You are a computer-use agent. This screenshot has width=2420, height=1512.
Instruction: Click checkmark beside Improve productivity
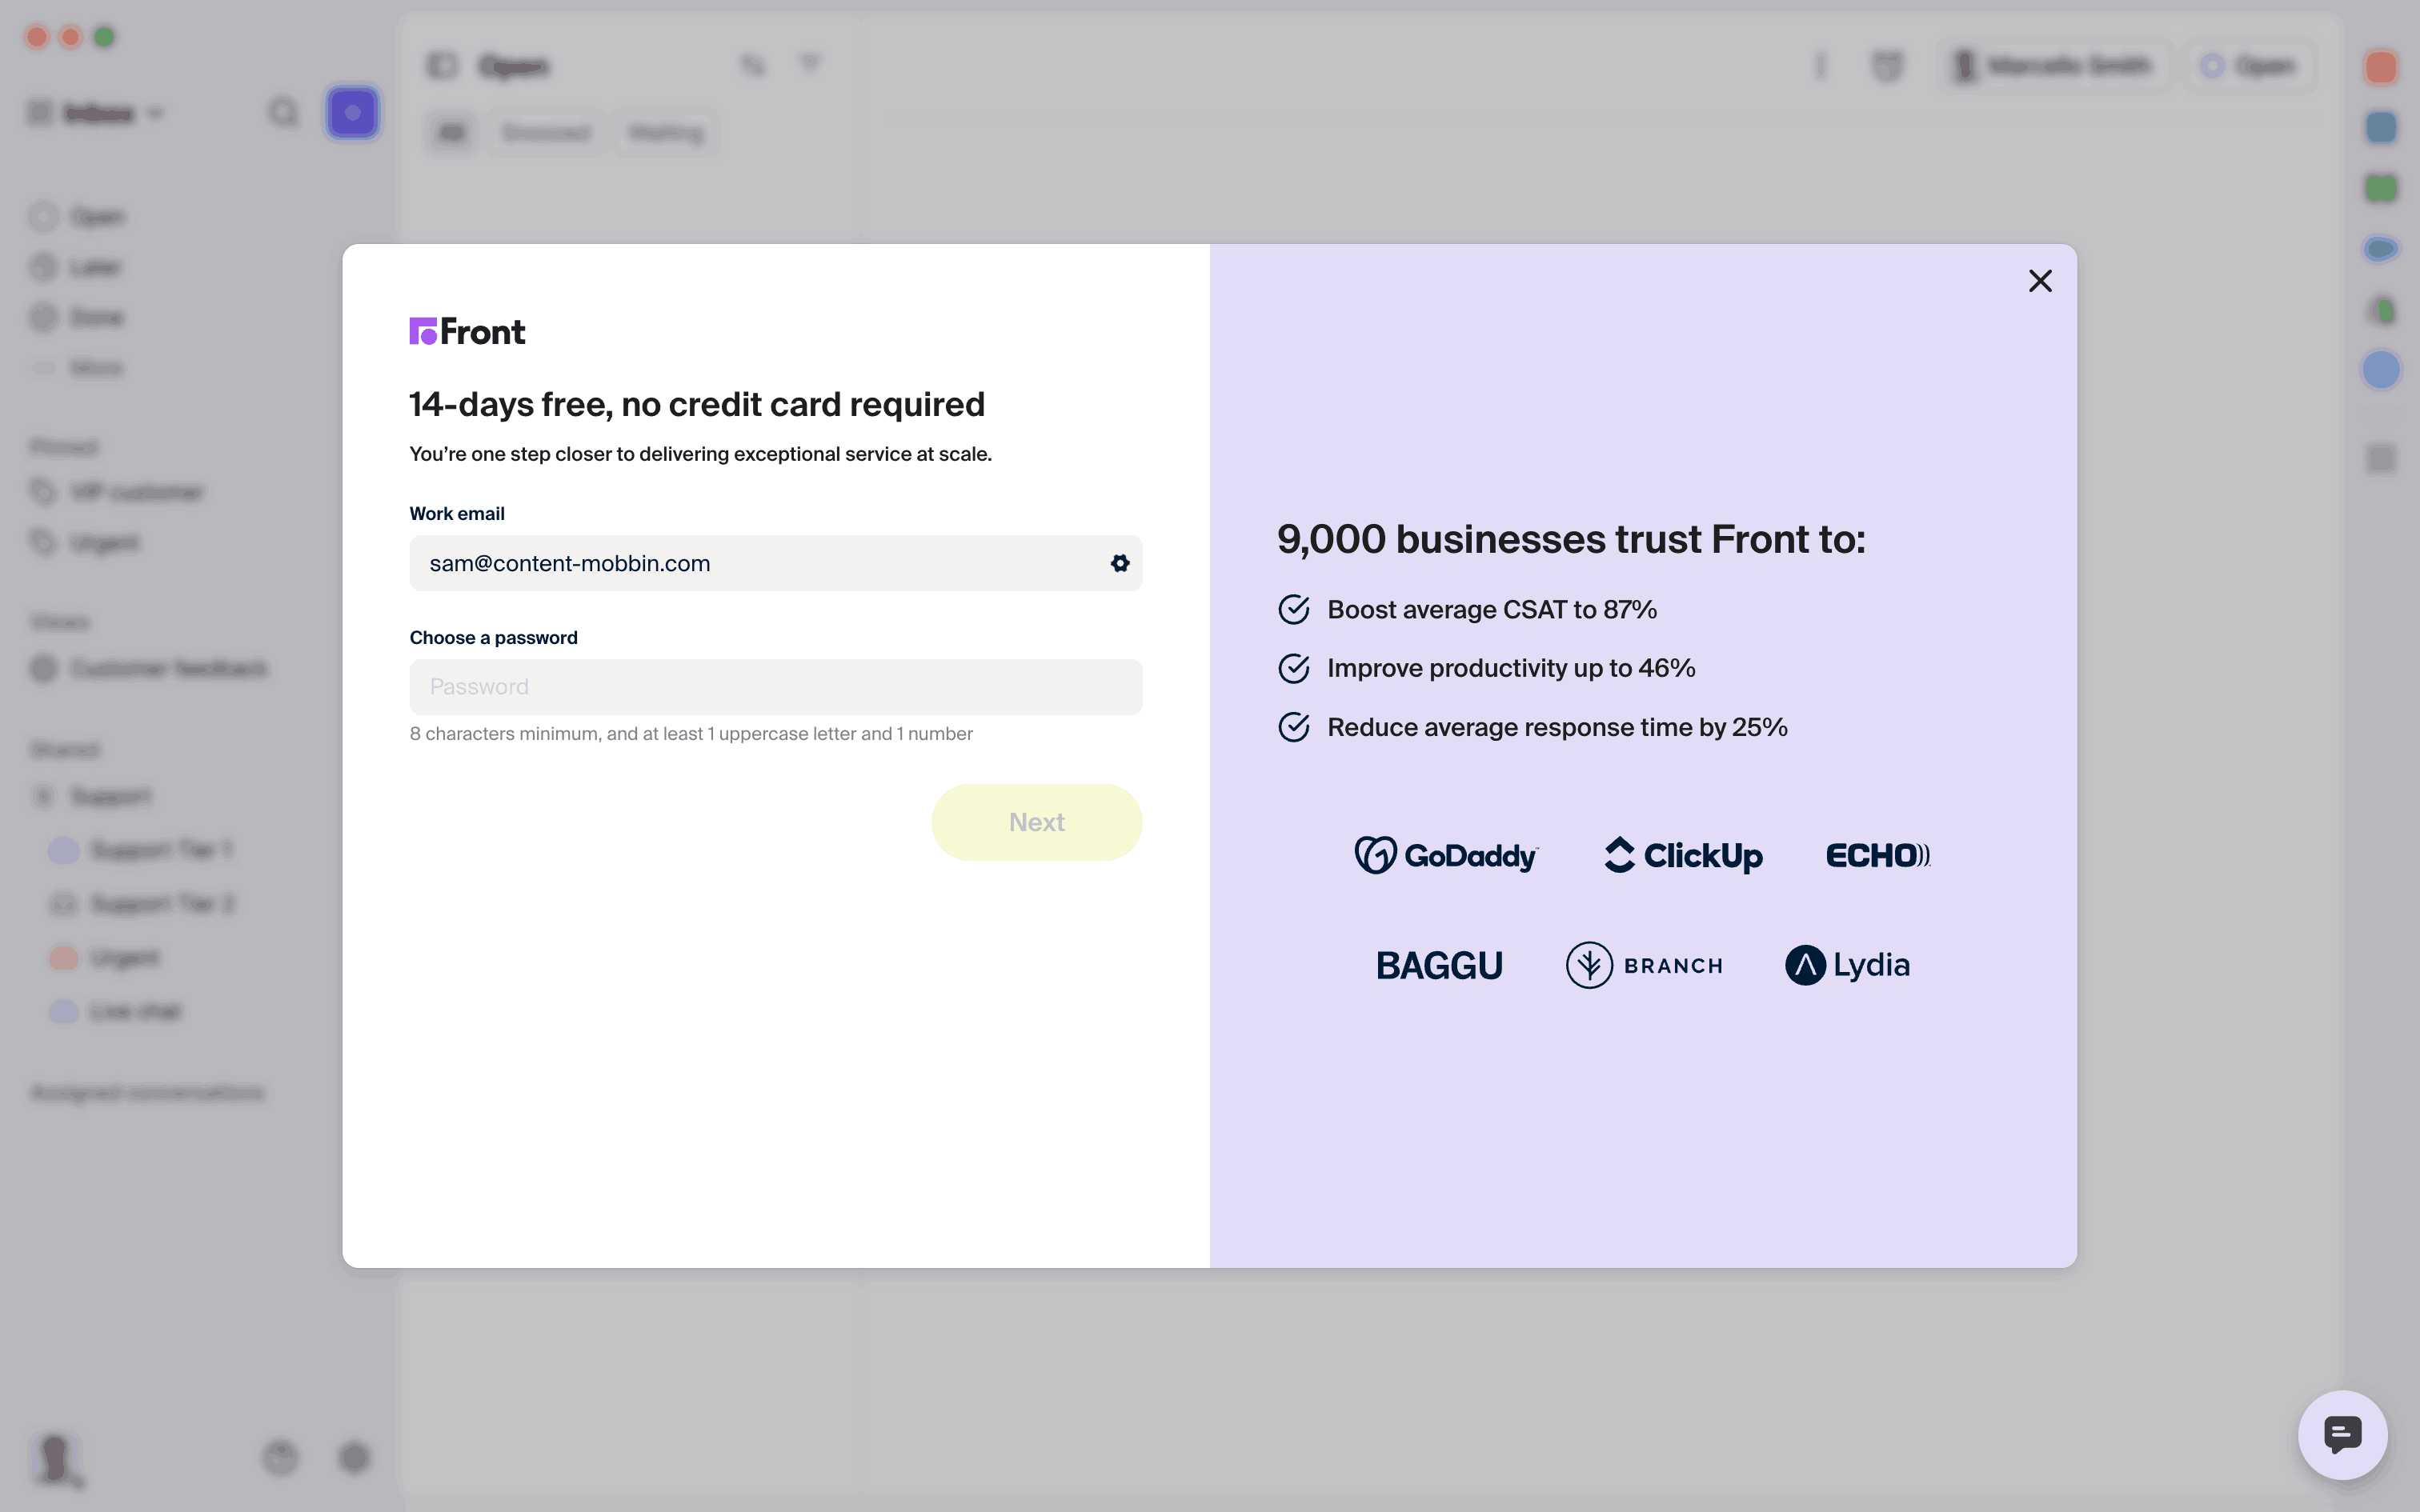1294,668
